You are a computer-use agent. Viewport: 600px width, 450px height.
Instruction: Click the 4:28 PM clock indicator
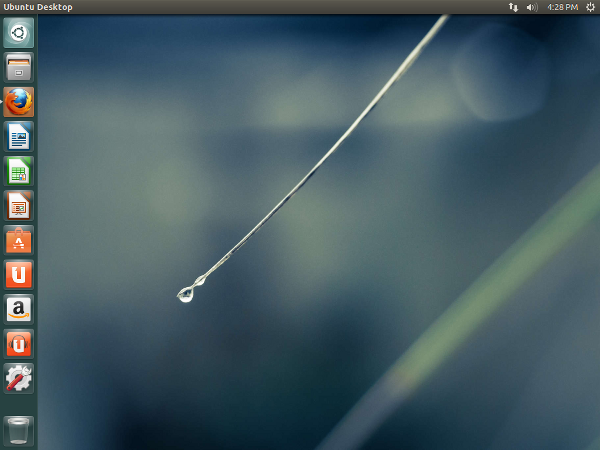coord(562,7)
